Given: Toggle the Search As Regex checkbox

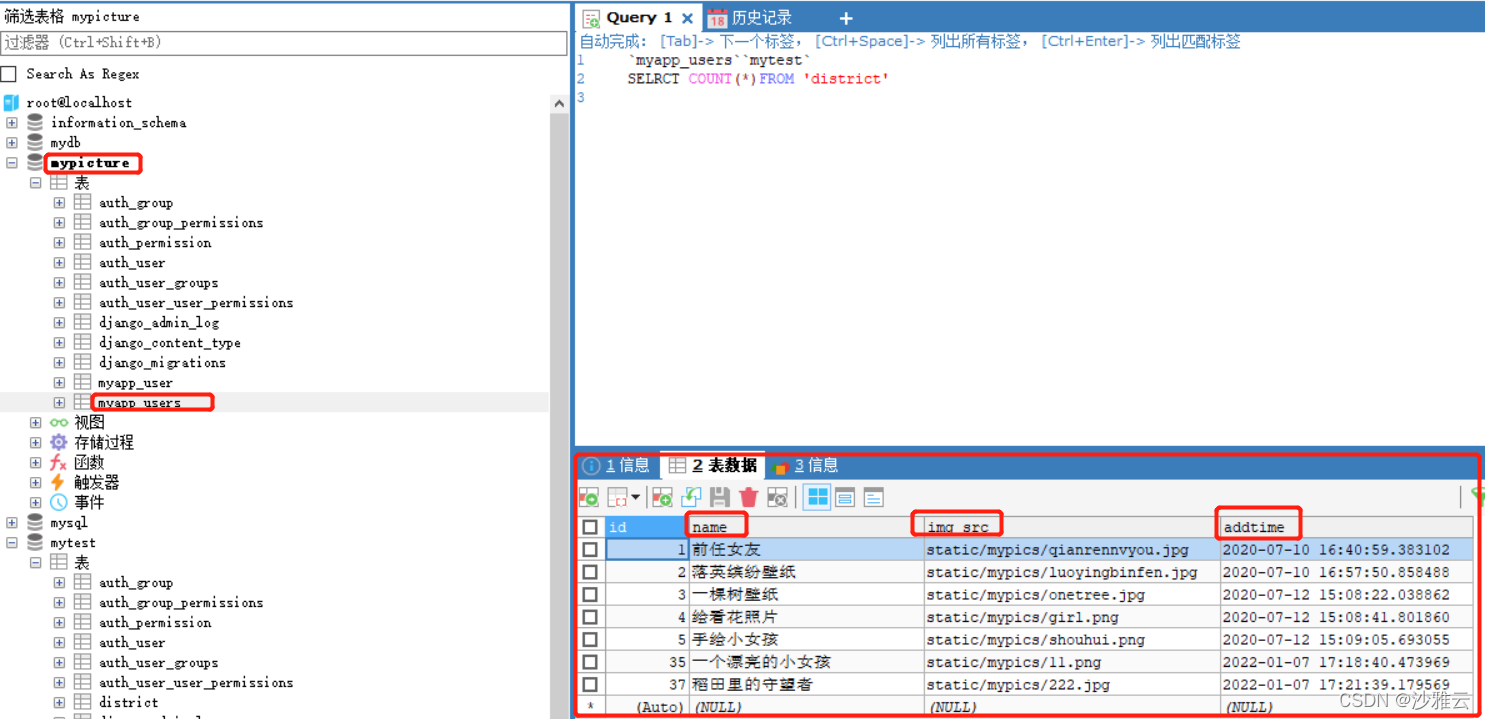Looking at the screenshot, I should pyautogui.click(x=9, y=74).
